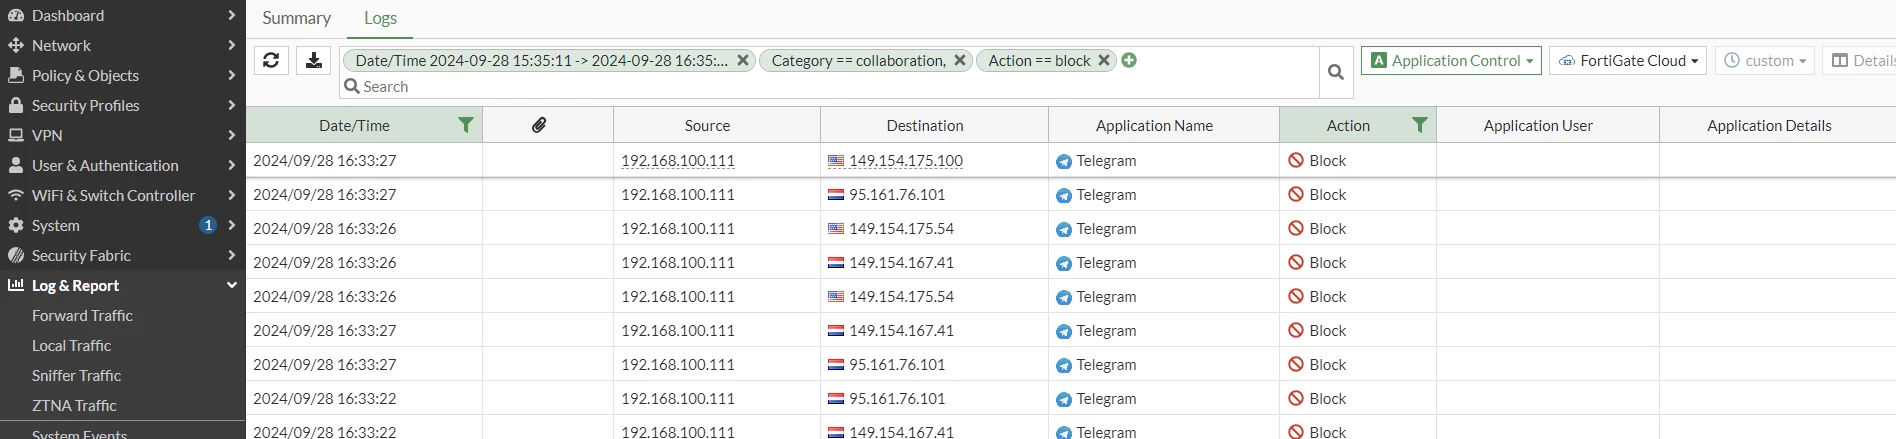Screen dimensions: 1896x439
Task: Sort by Application Name column header
Action: click(1154, 125)
